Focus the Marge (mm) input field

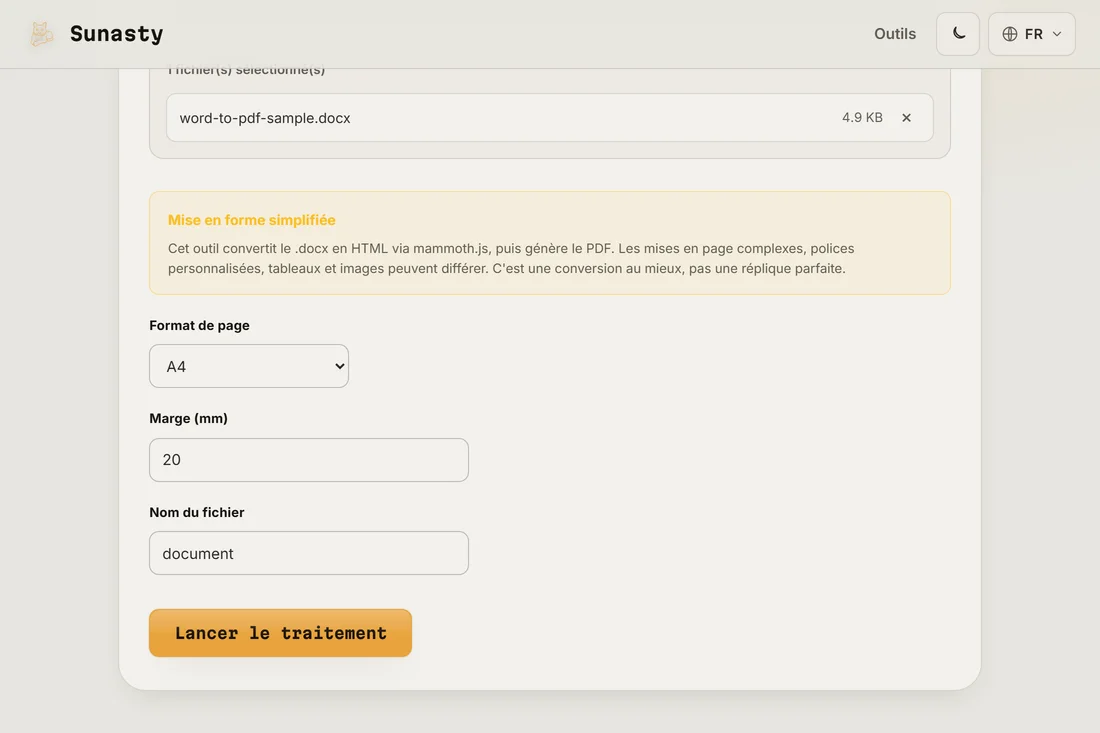pos(309,460)
